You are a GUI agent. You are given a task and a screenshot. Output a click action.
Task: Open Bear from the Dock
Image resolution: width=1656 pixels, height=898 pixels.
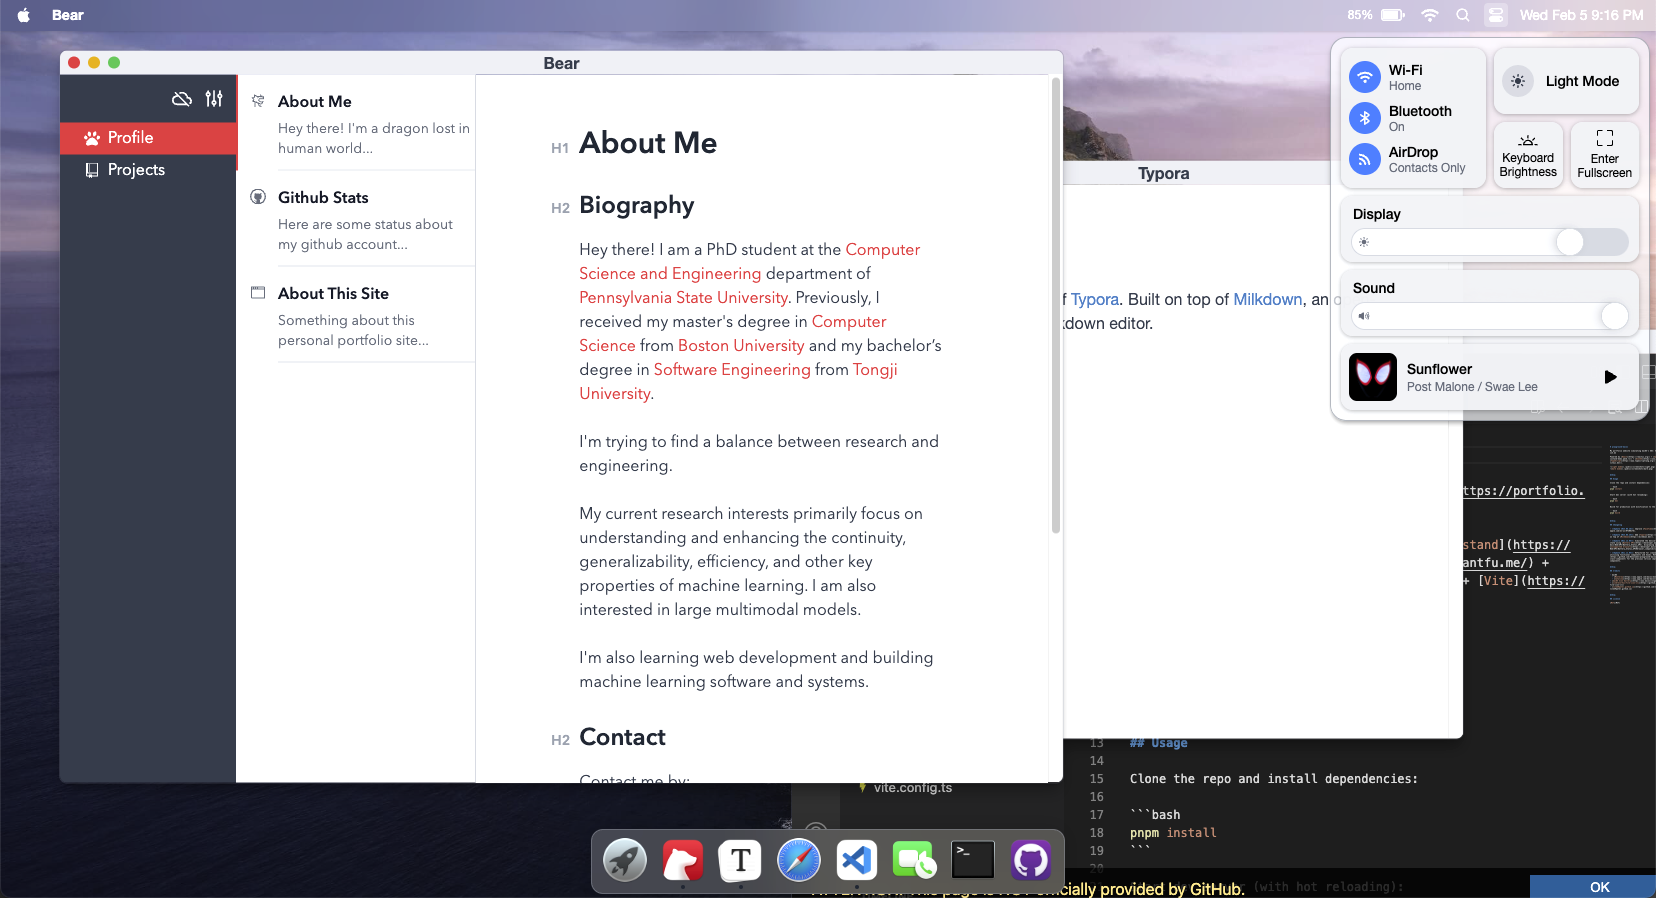683,860
